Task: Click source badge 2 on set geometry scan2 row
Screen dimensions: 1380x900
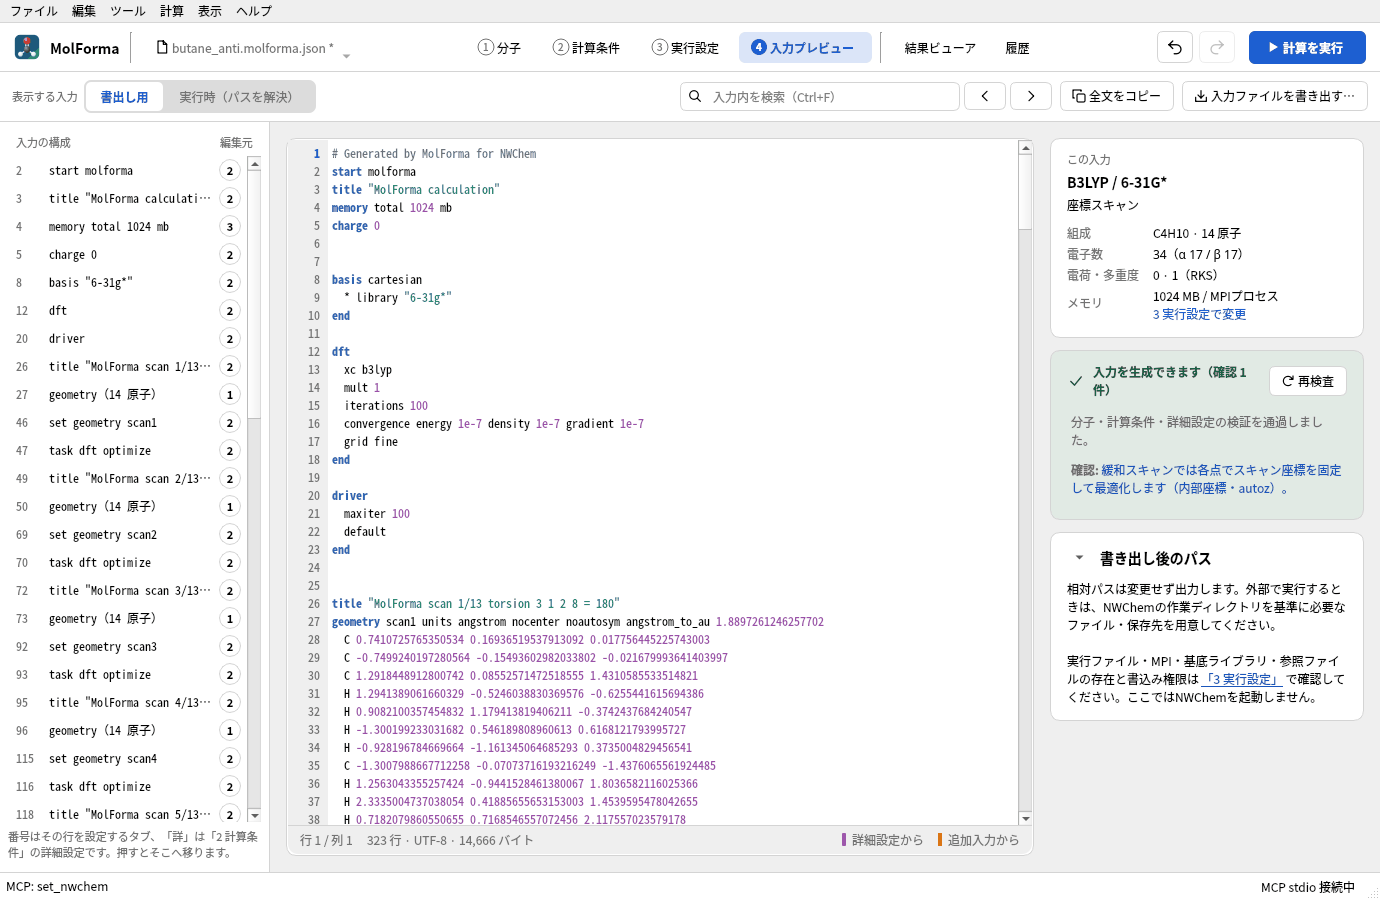Action: (x=230, y=535)
